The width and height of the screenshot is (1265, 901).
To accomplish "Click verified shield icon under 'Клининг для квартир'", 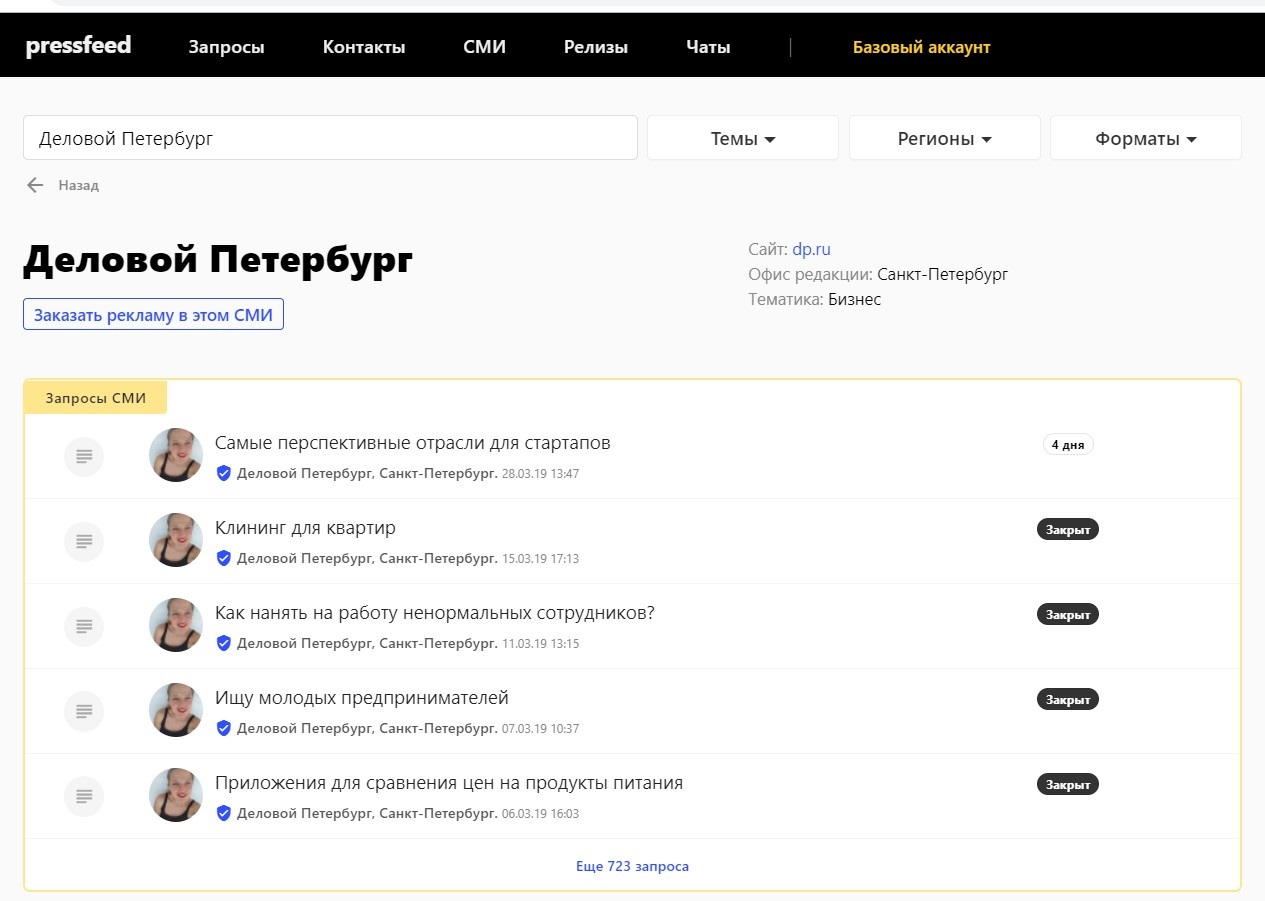I will [x=224, y=558].
